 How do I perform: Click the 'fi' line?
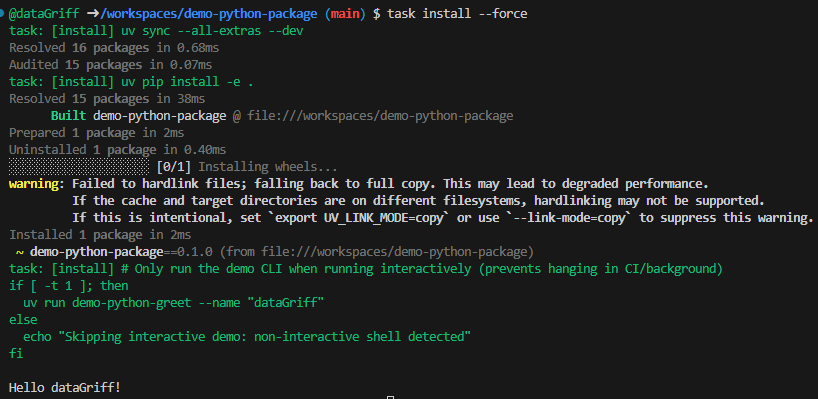click(x=16, y=354)
